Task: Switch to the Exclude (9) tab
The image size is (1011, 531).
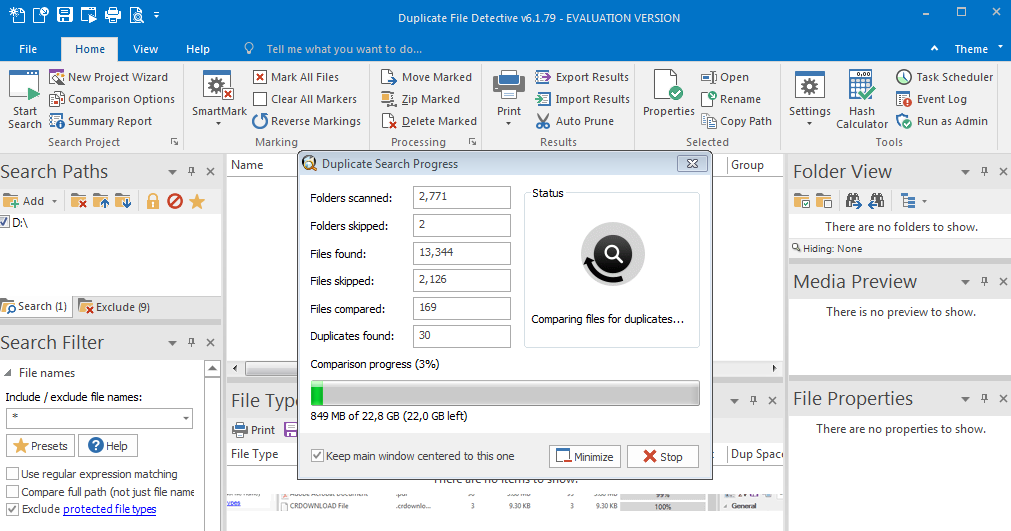Action: tap(114, 307)
